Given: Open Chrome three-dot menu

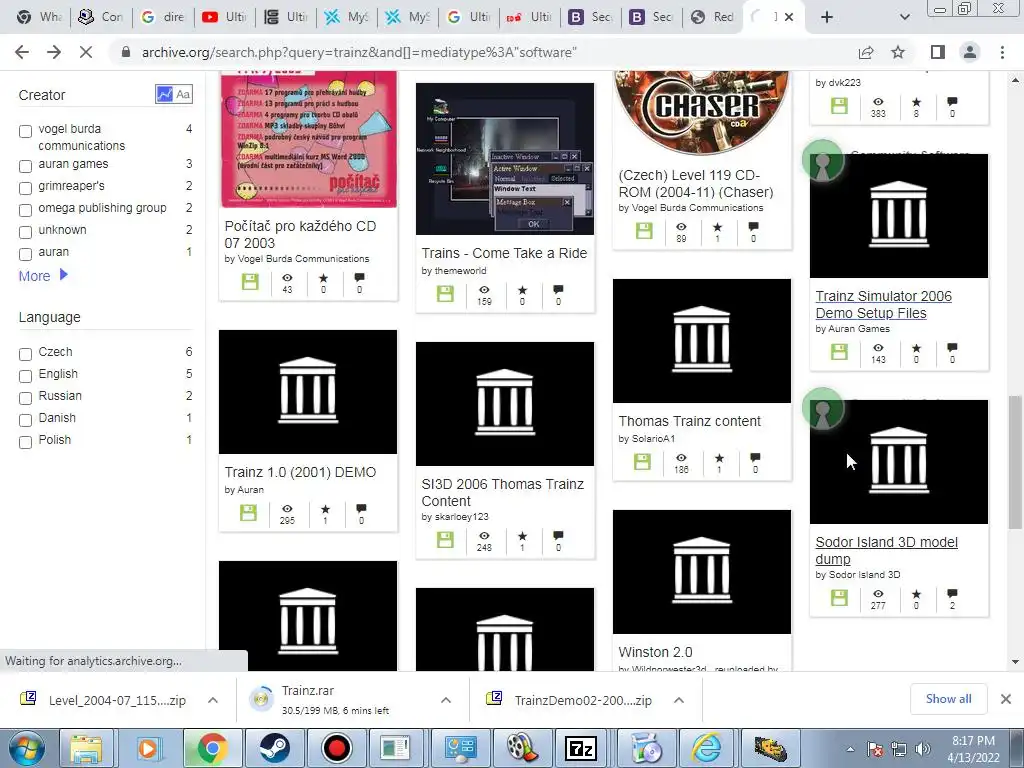Looking at the screenshot, I should (1002, 52).
